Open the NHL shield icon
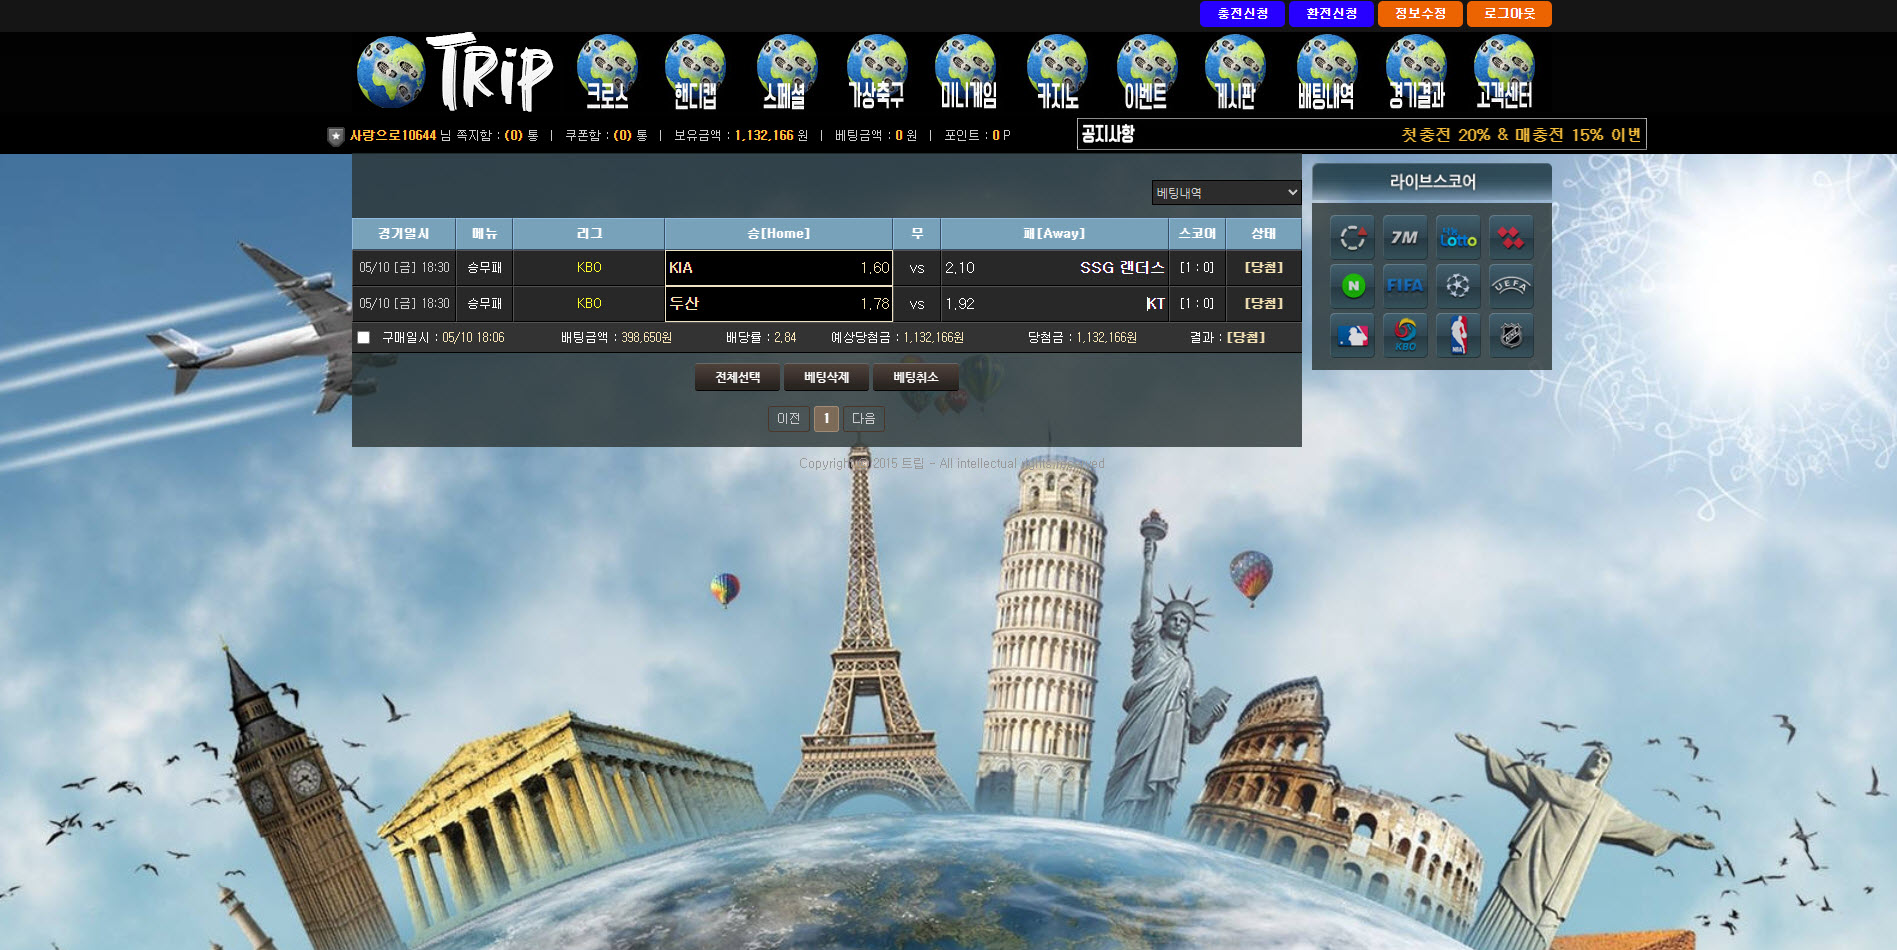Viewport: 1897px width, 950px height. [x=1511, y=335]
